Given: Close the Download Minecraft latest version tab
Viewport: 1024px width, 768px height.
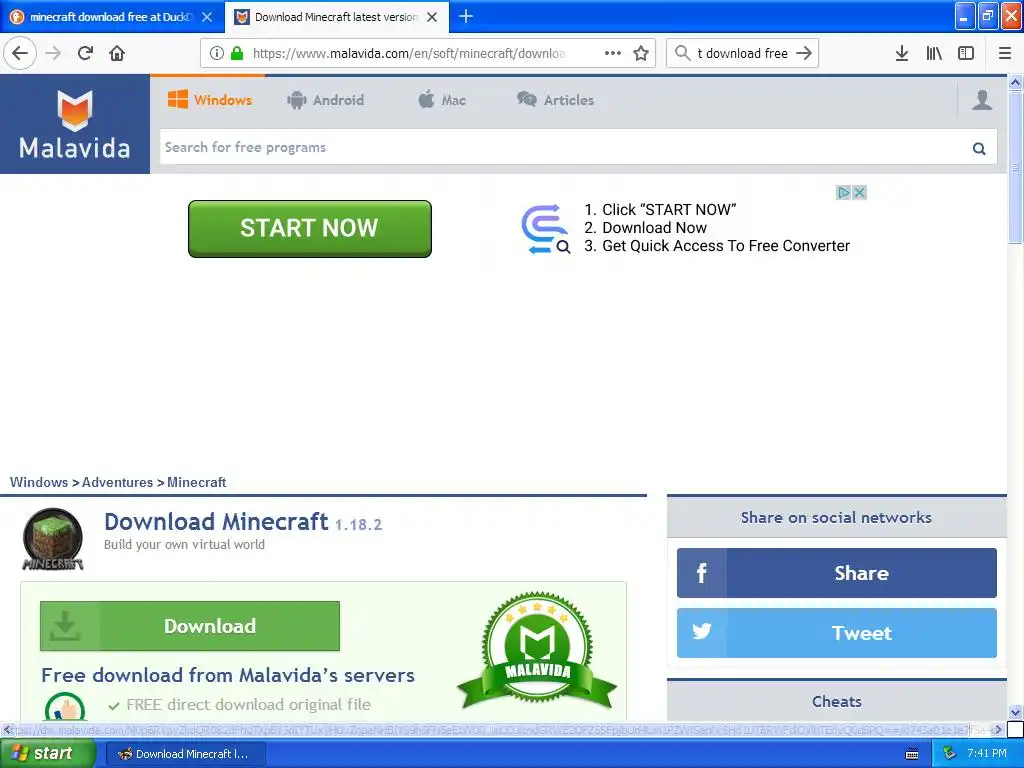Looking at the screenshot, I should click(x=432, y=17).
